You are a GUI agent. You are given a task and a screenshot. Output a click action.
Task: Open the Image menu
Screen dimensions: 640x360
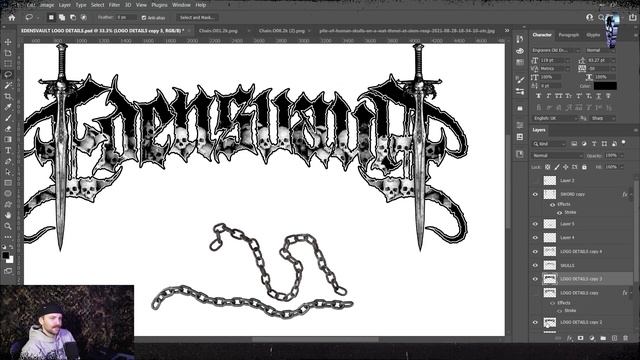(x=47, y=5)
